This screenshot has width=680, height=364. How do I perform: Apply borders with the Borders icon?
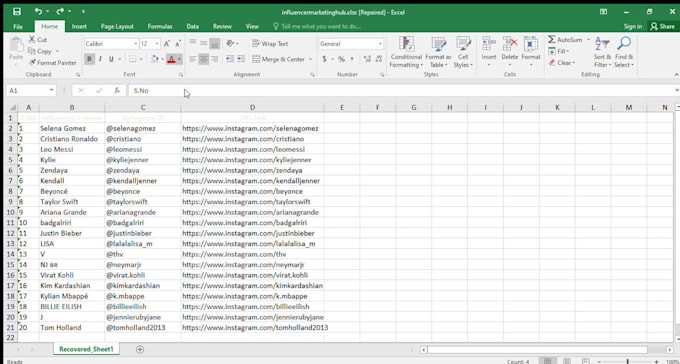point(133,59)
